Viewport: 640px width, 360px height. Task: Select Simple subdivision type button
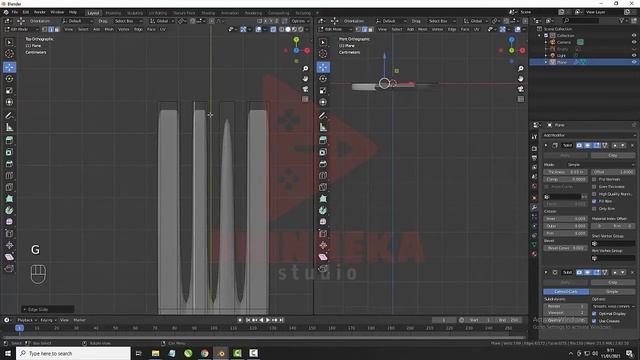pyautogui.click(x=612, y=291)
